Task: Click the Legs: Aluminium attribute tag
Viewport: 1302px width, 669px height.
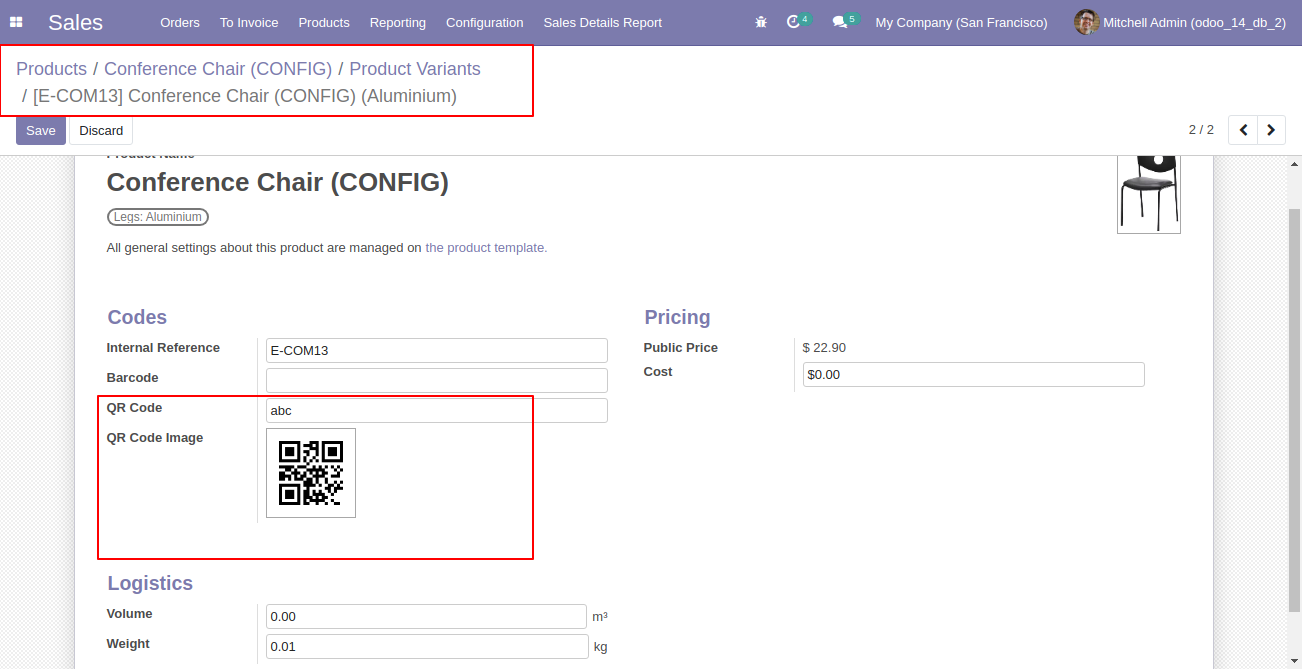Action: point(158,217)
